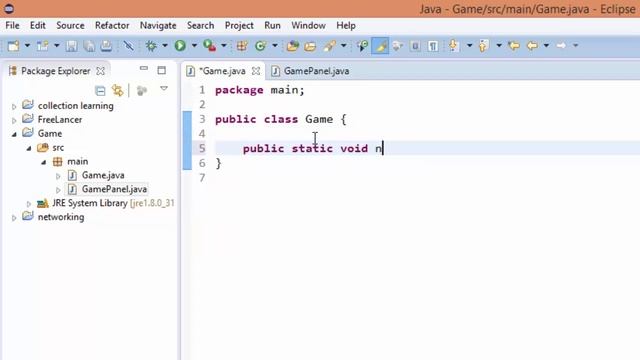Collapse the main package node
640x360 pixels.
pyautogui.click(x=43, y=162)
